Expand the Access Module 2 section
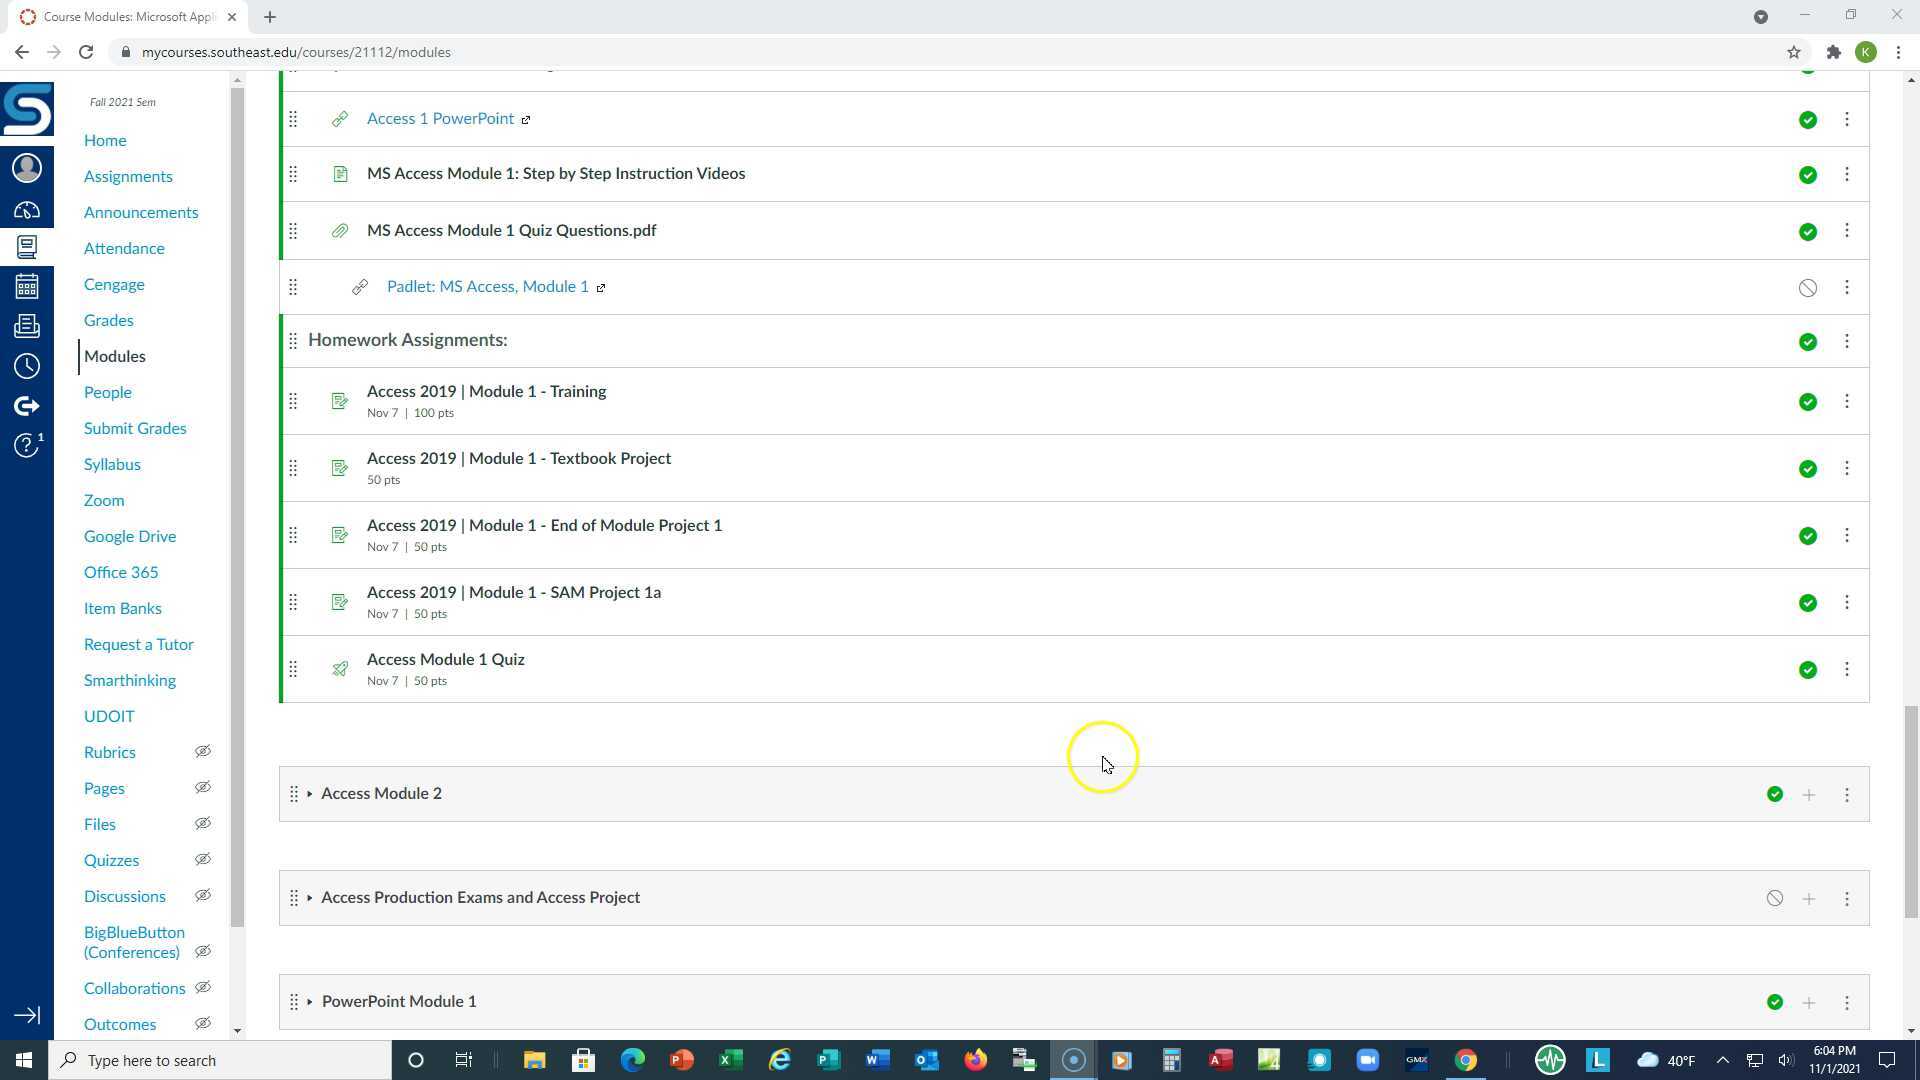The height and width of the screenshot is (1080, 1920). (x=310, y=793)
